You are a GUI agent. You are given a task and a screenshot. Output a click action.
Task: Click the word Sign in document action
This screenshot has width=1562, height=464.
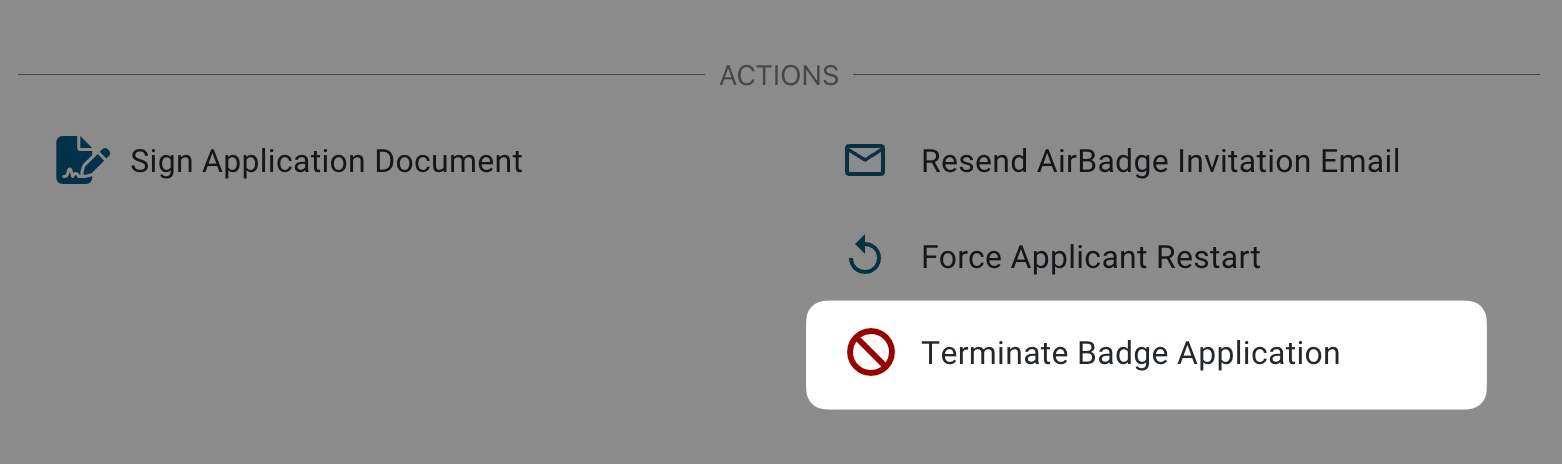pos(163,161)
